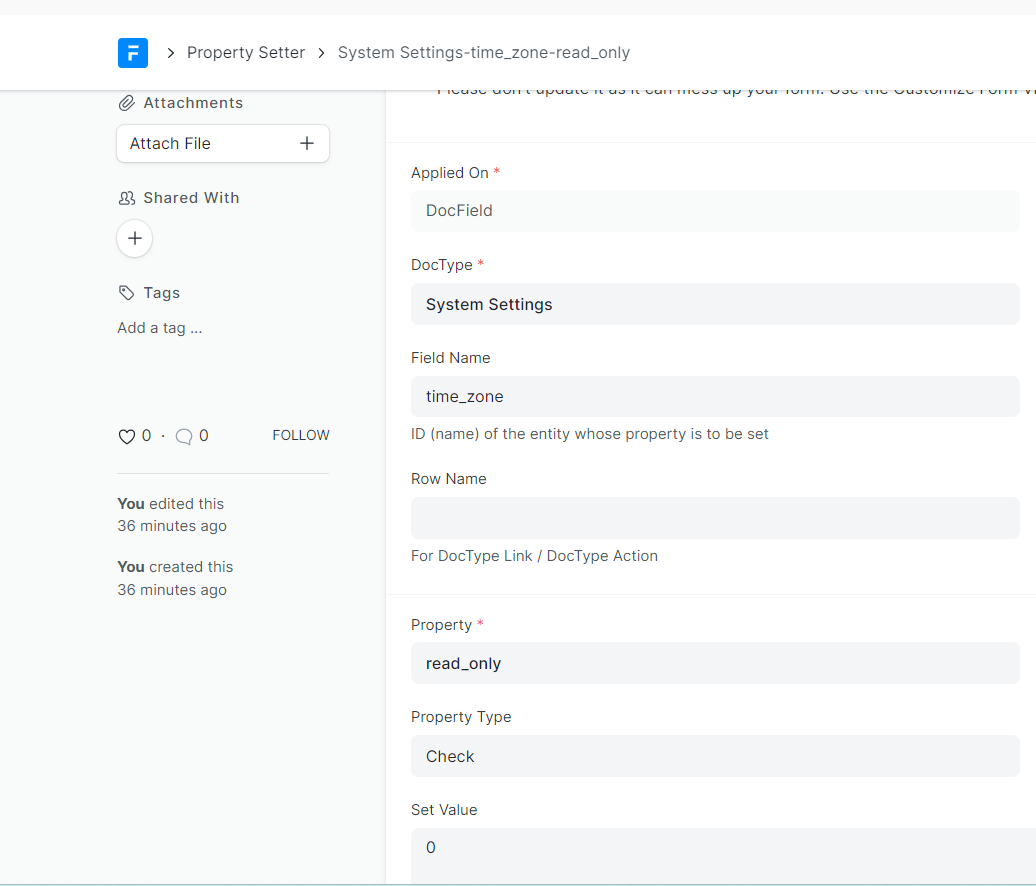Open comments via speech bubble icon
This screenshot has height=886, width=1036.
(x=184, y=436)
